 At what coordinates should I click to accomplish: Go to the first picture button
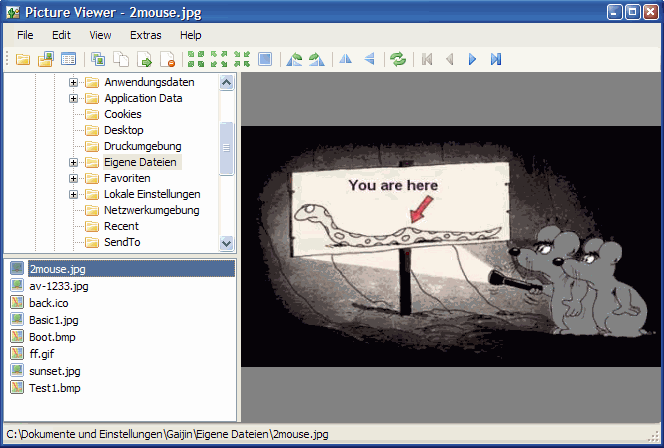[427, 59]
